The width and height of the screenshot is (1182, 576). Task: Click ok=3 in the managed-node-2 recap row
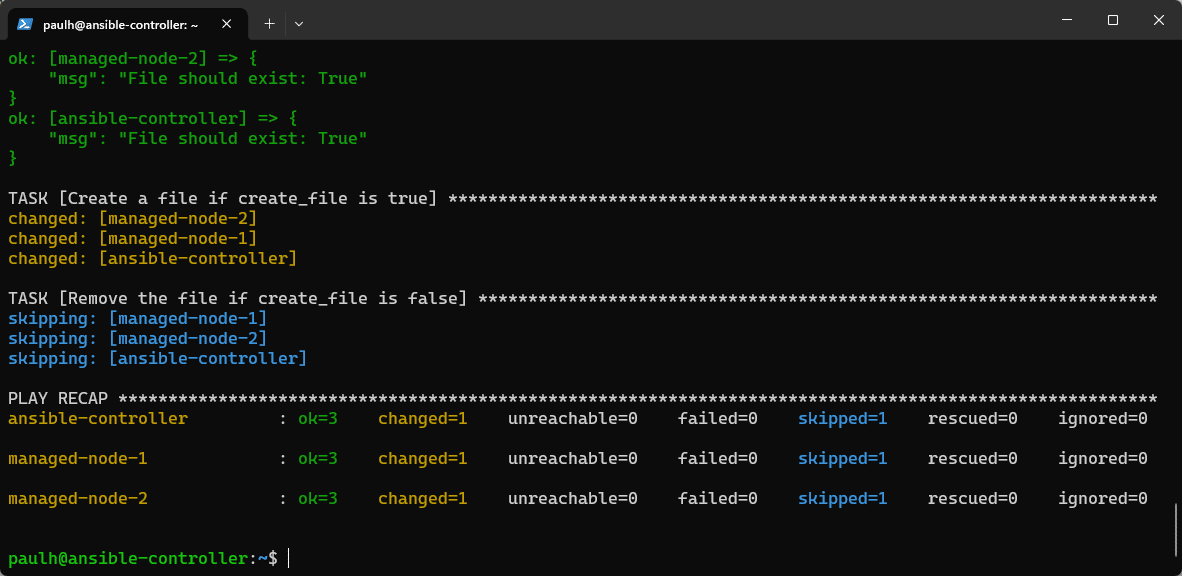318,499
